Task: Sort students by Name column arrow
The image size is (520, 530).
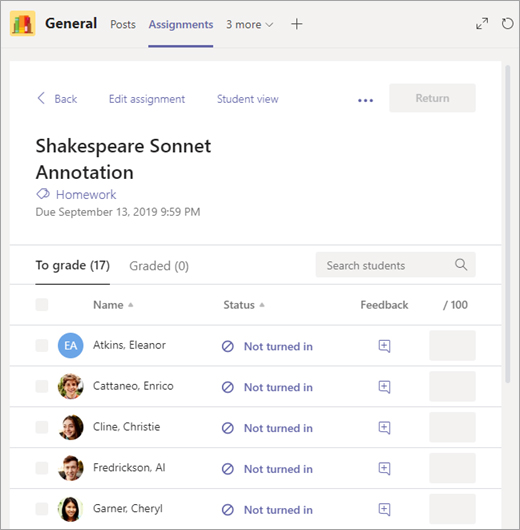Action: point(131,305)
